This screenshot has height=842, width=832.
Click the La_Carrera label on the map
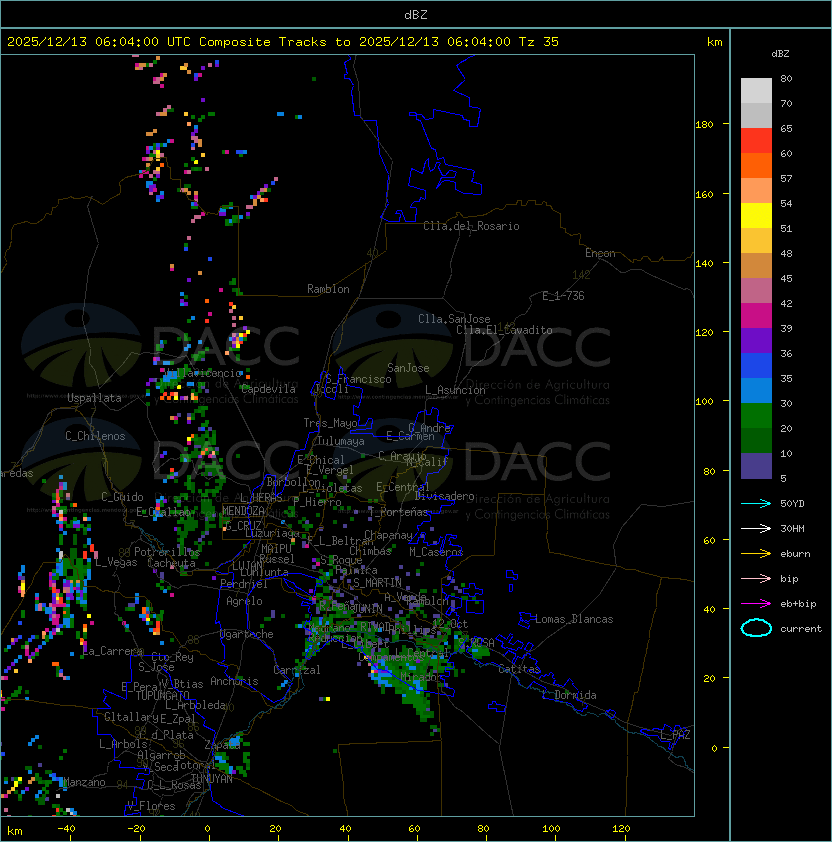coord(113,651)
